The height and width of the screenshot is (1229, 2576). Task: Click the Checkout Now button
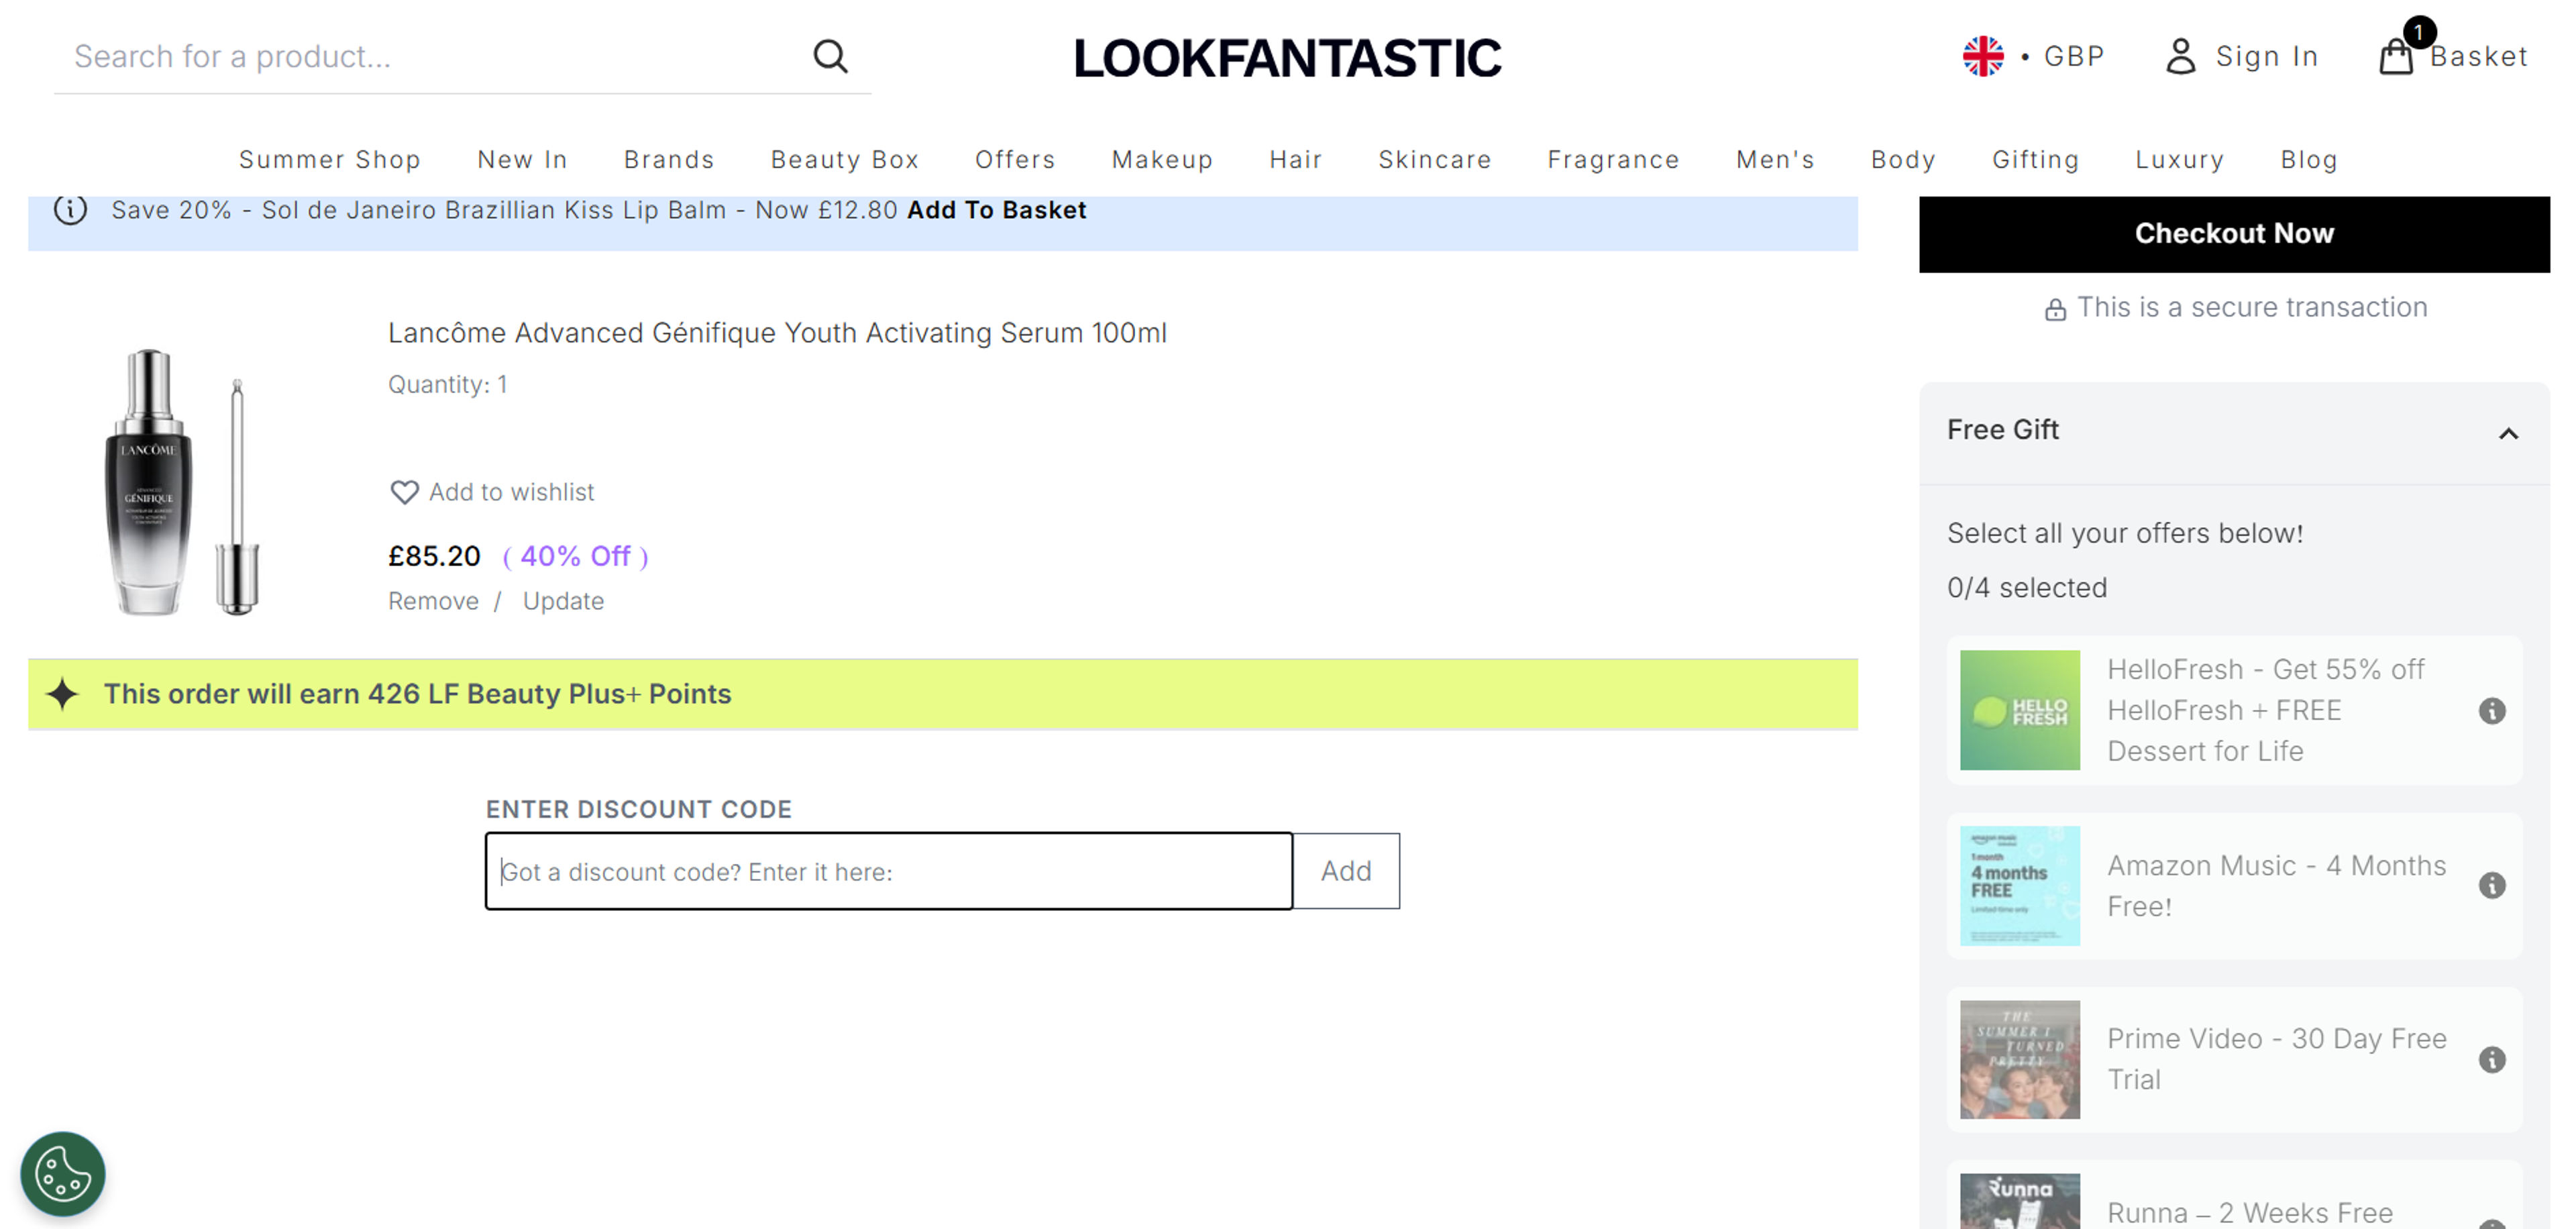tap(2234, 234)
